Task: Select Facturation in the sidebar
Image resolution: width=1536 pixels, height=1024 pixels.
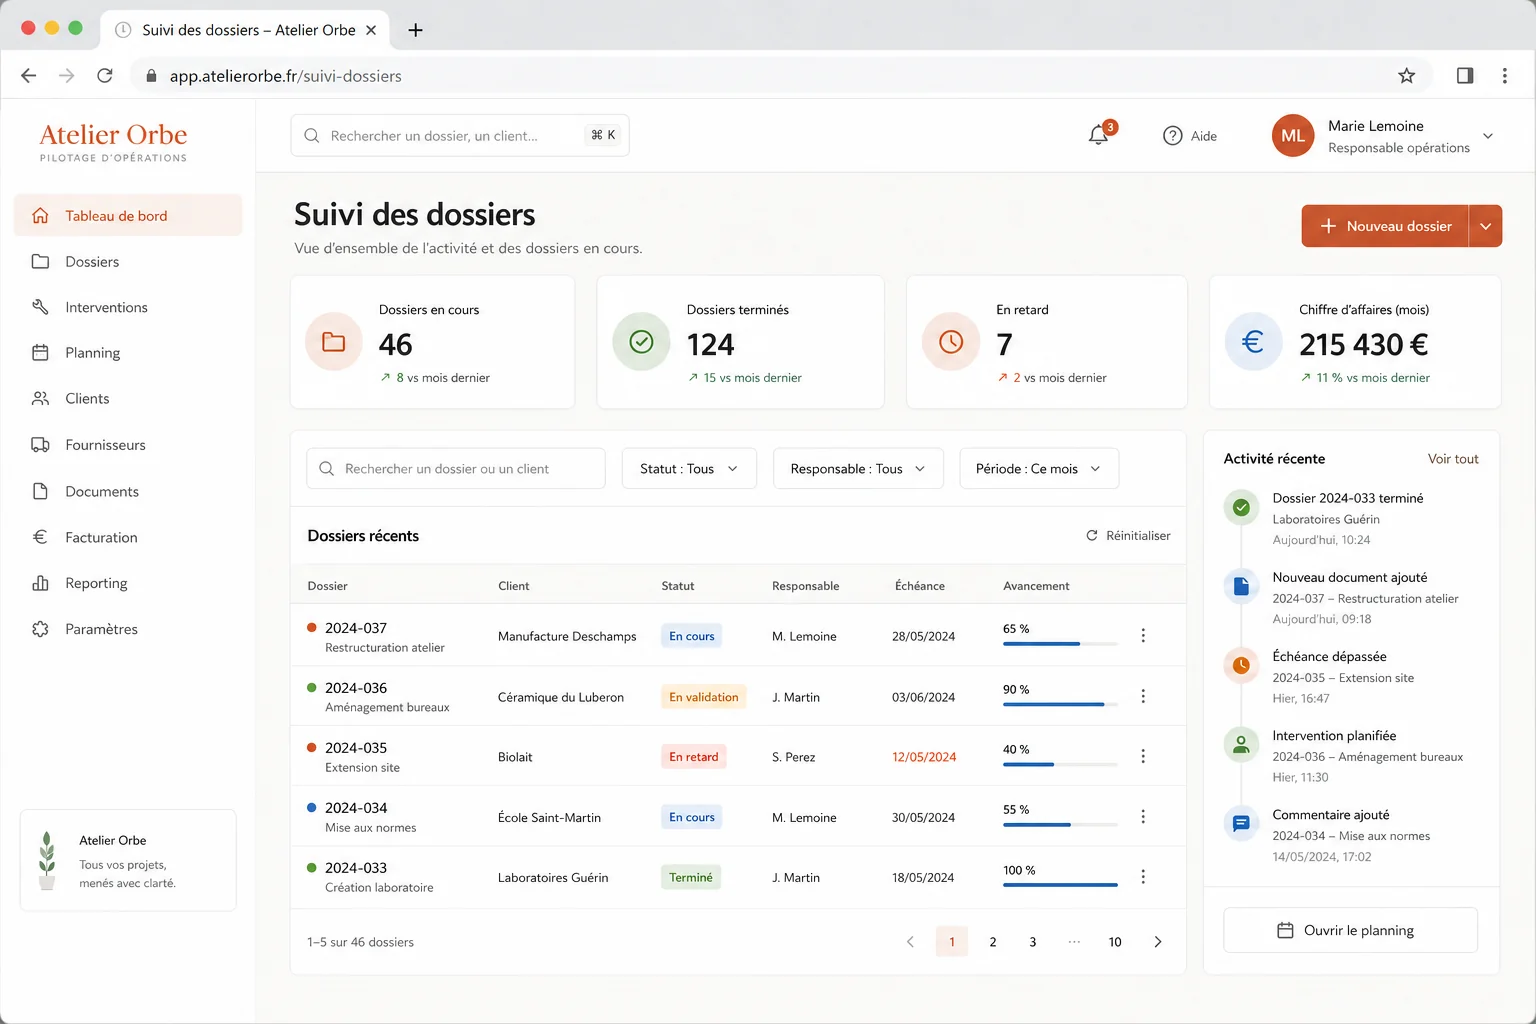Action: click(x=128, y=537)
